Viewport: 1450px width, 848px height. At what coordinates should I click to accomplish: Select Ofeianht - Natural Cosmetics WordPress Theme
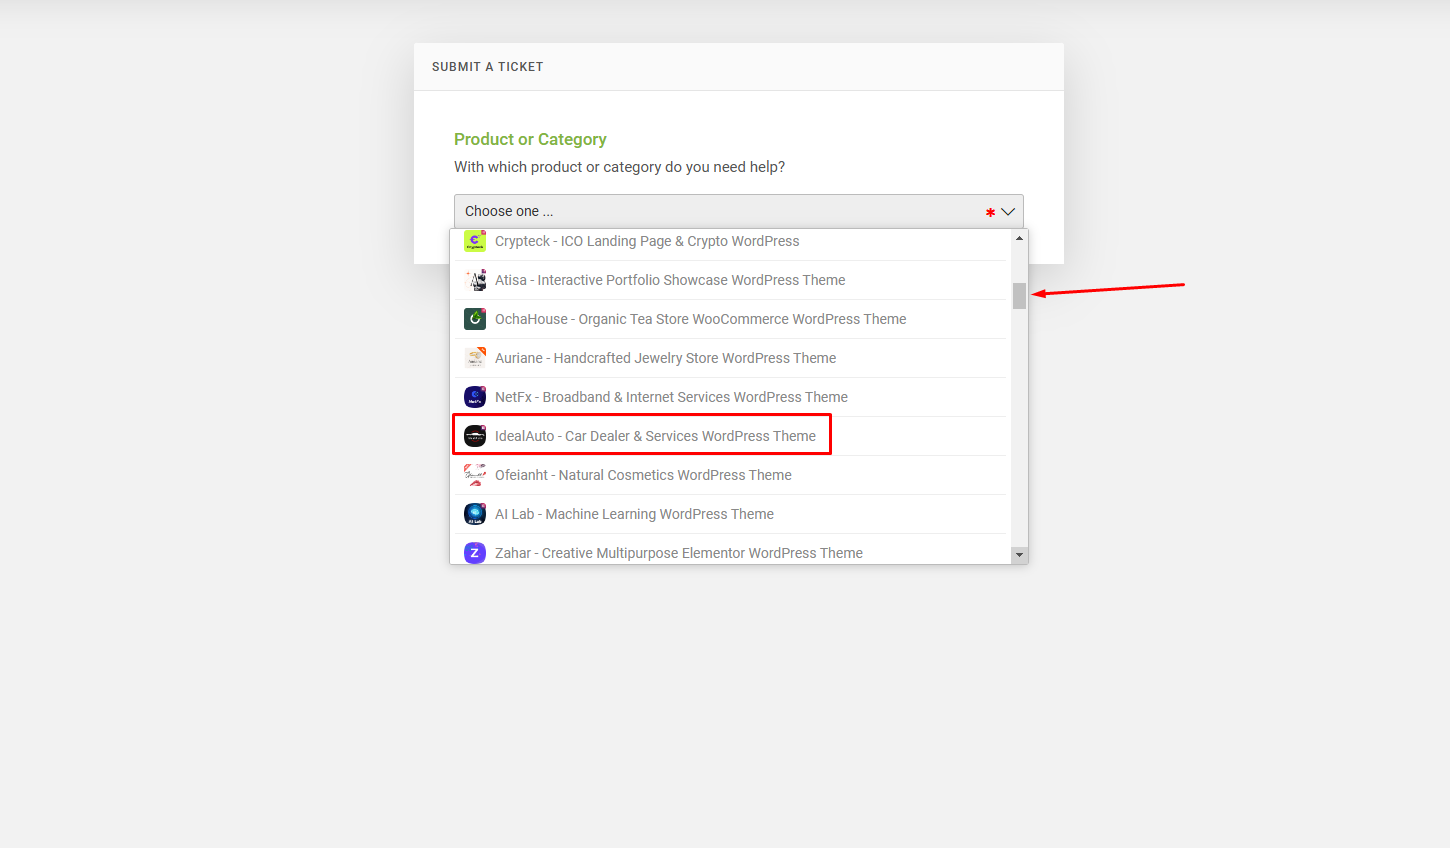[x=731, y=475]
